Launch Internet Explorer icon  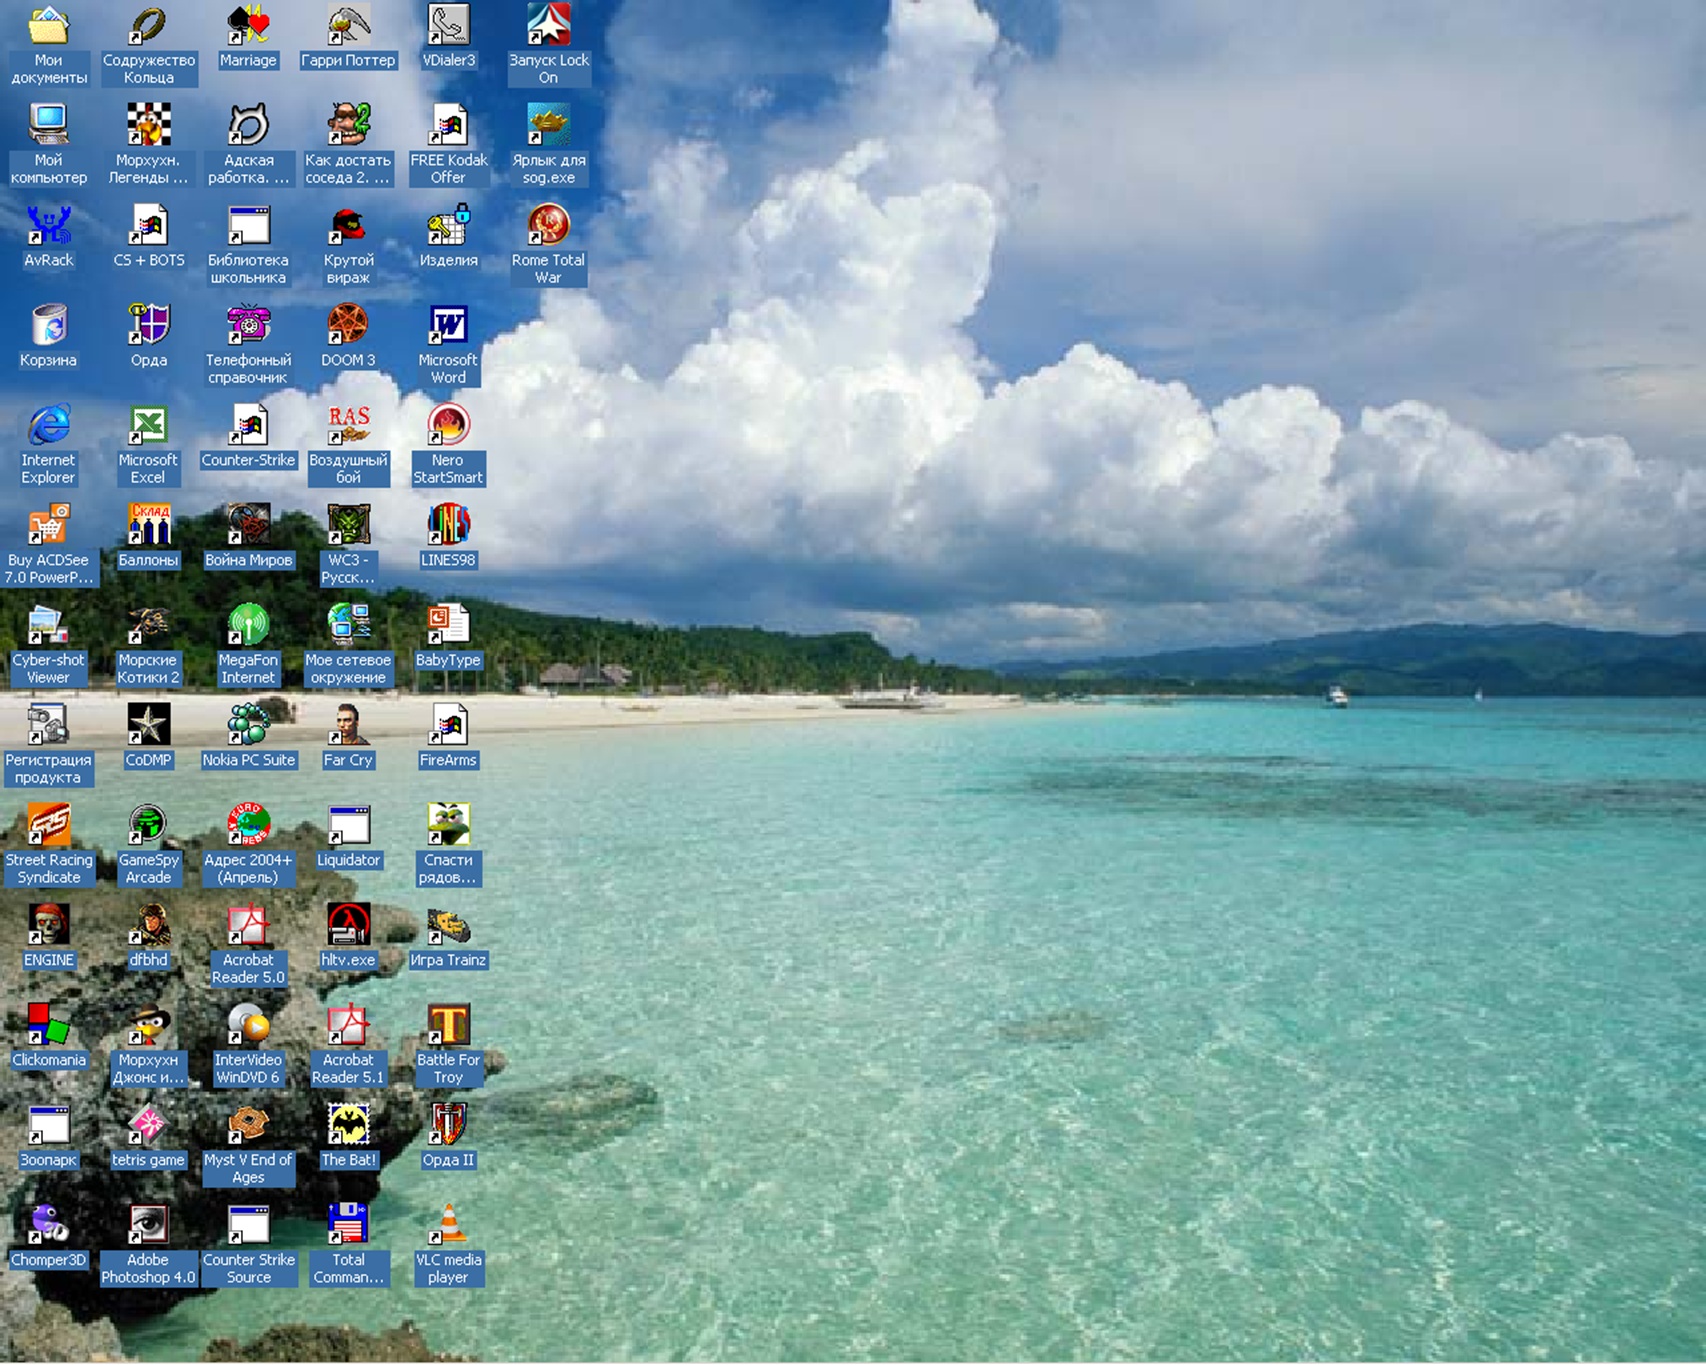coord(48,425)
